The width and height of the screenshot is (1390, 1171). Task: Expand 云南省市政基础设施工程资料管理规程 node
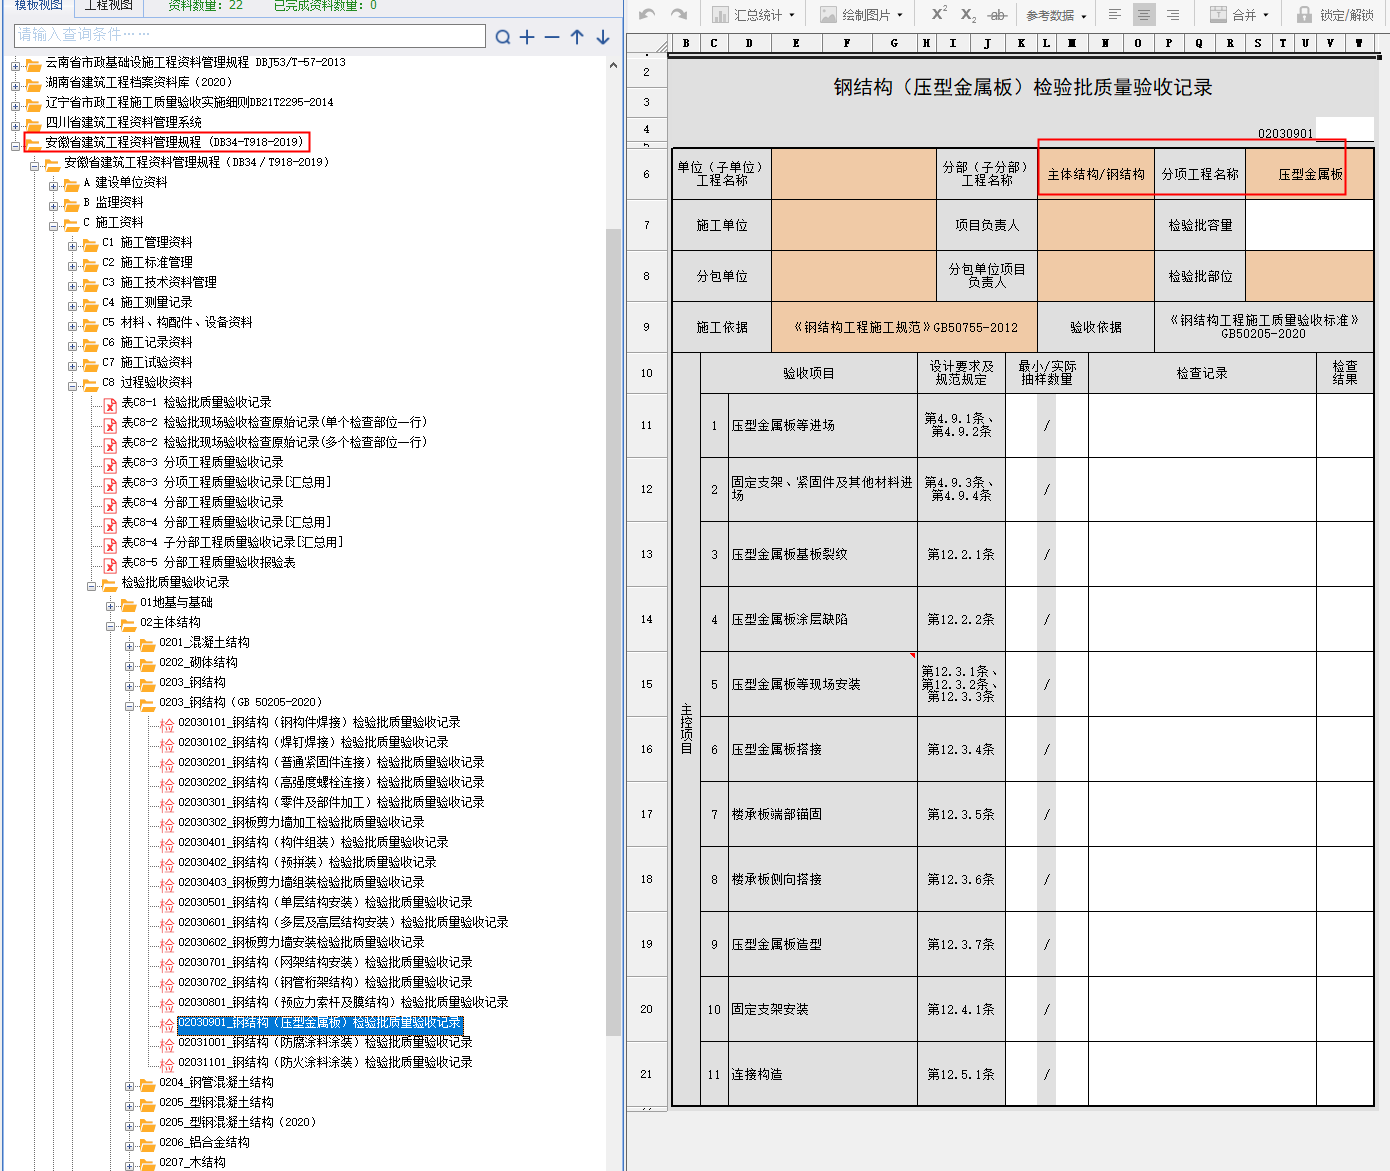point(15,66)
